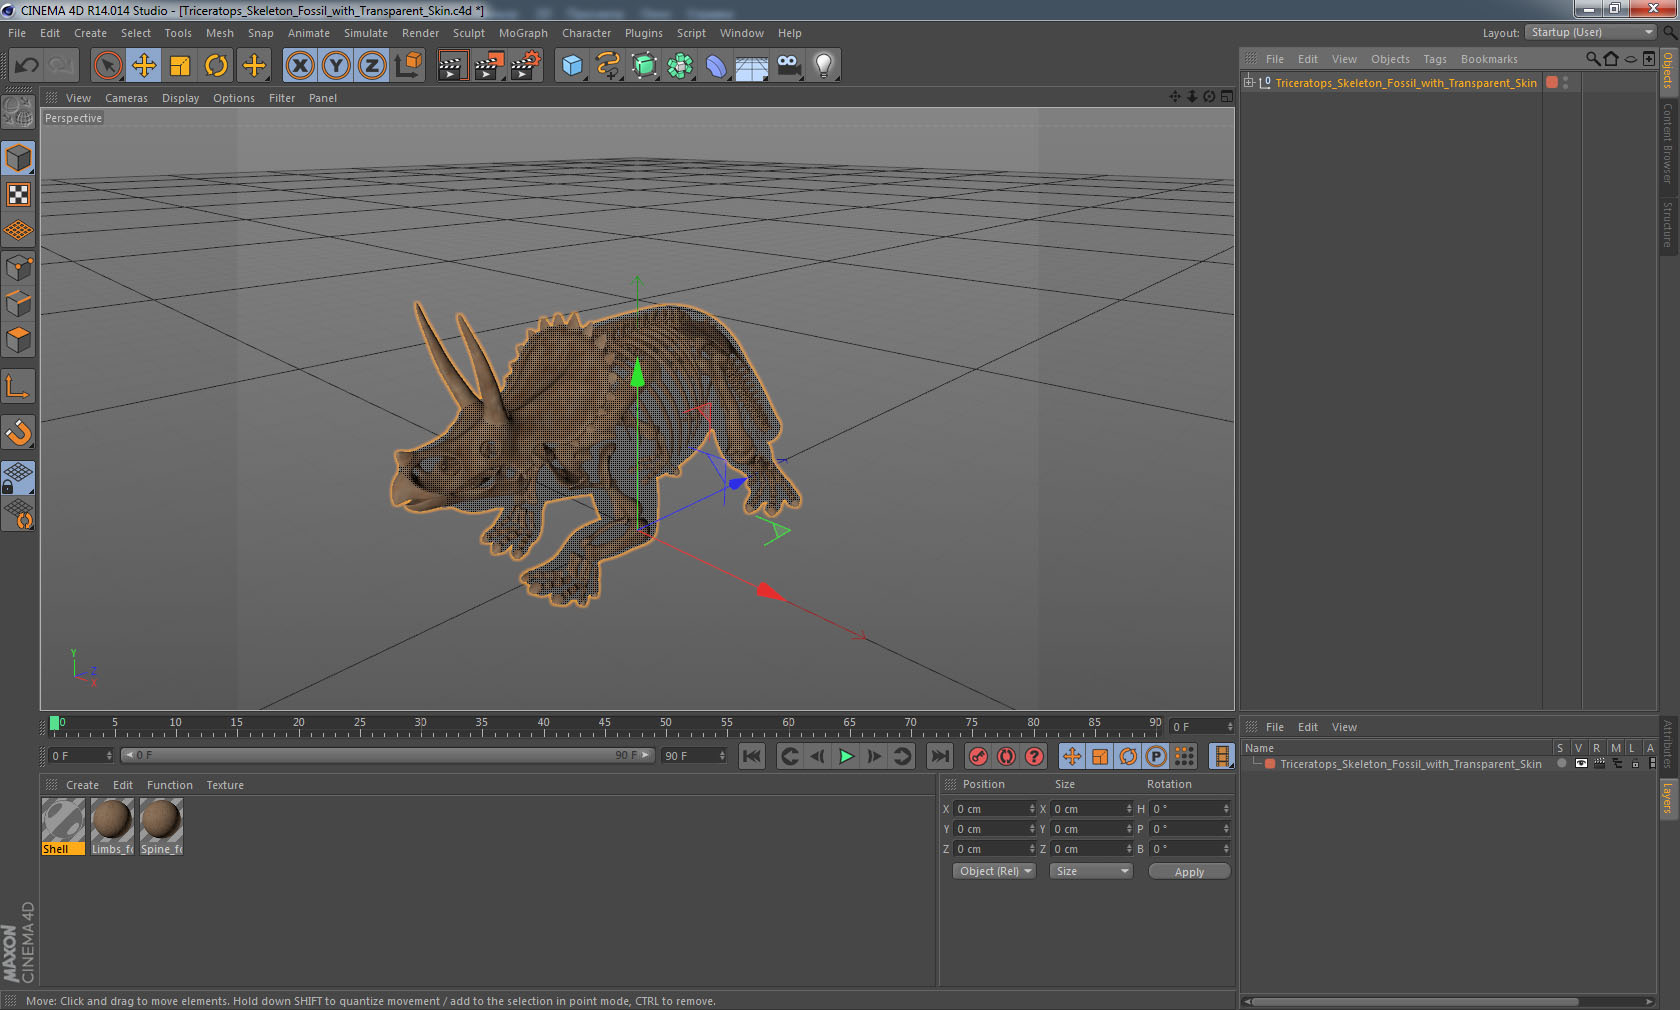Toggle object editor visibility dots
The width and height of the screenshot is (1680, 1010).
pyautogui.click(x=1565, y=83)
